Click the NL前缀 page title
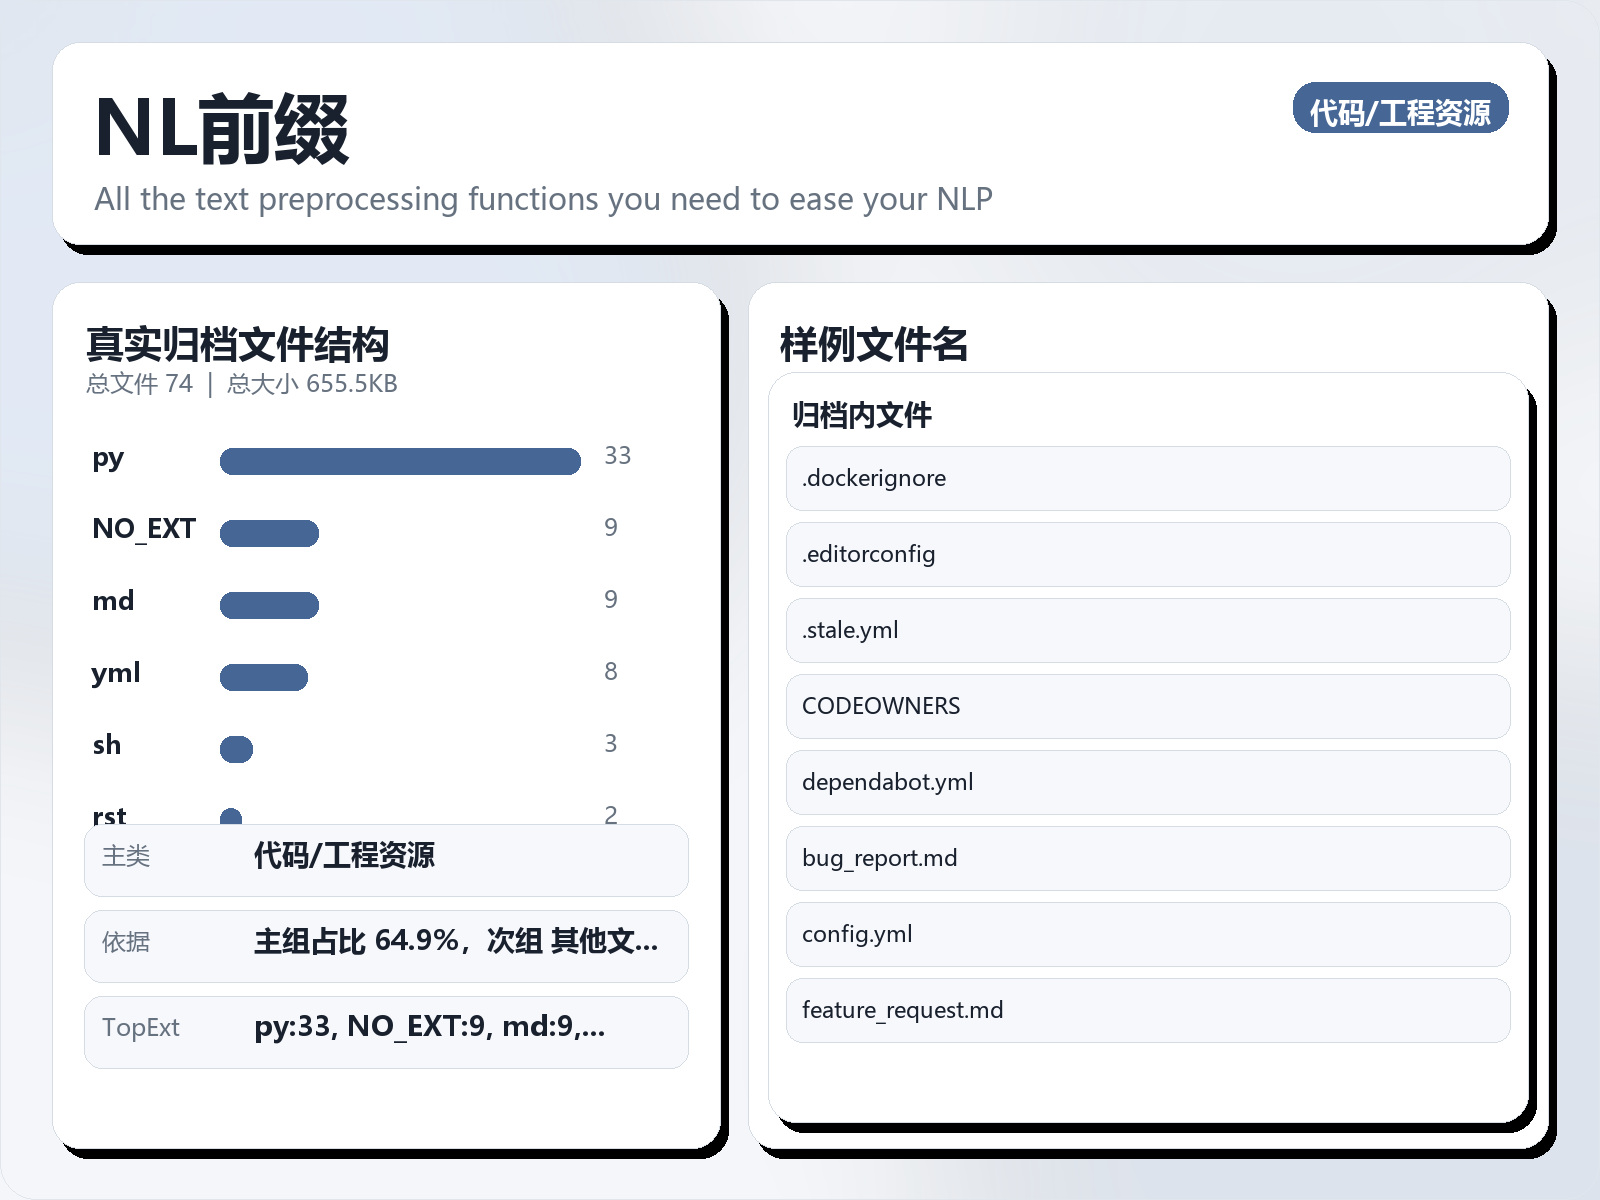The image size is (1600, 1200). tap(222, 129)
